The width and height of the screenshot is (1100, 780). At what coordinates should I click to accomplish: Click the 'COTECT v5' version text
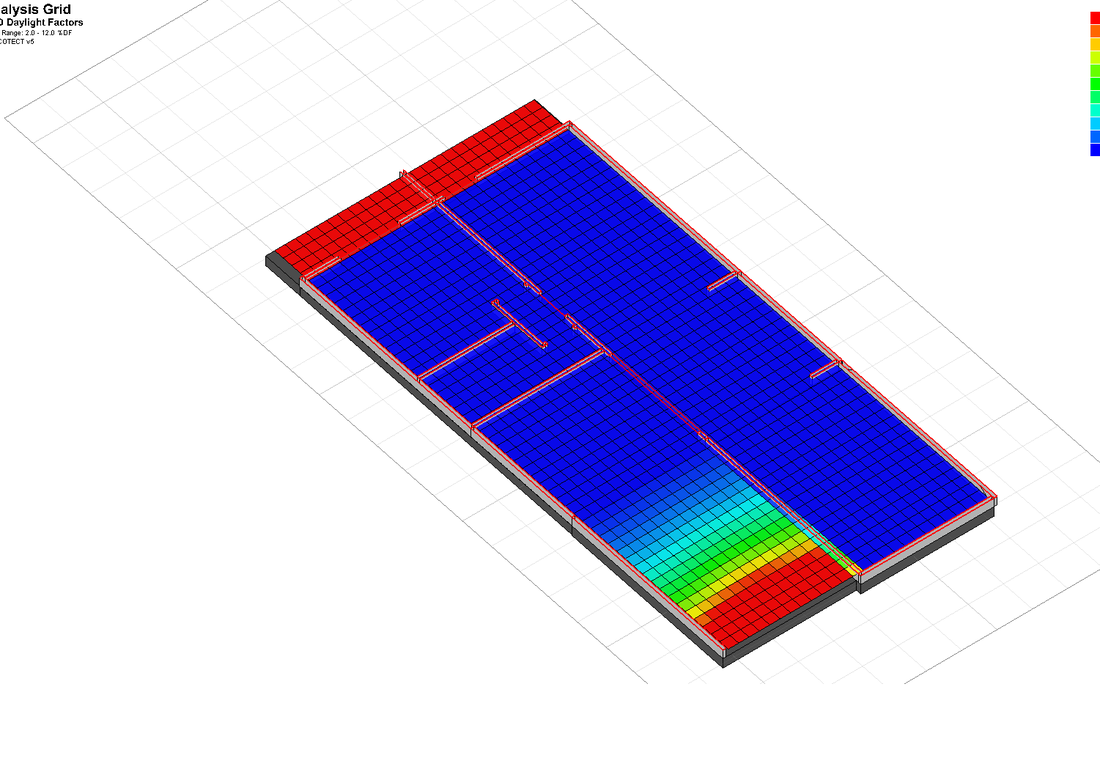point(17,41)
